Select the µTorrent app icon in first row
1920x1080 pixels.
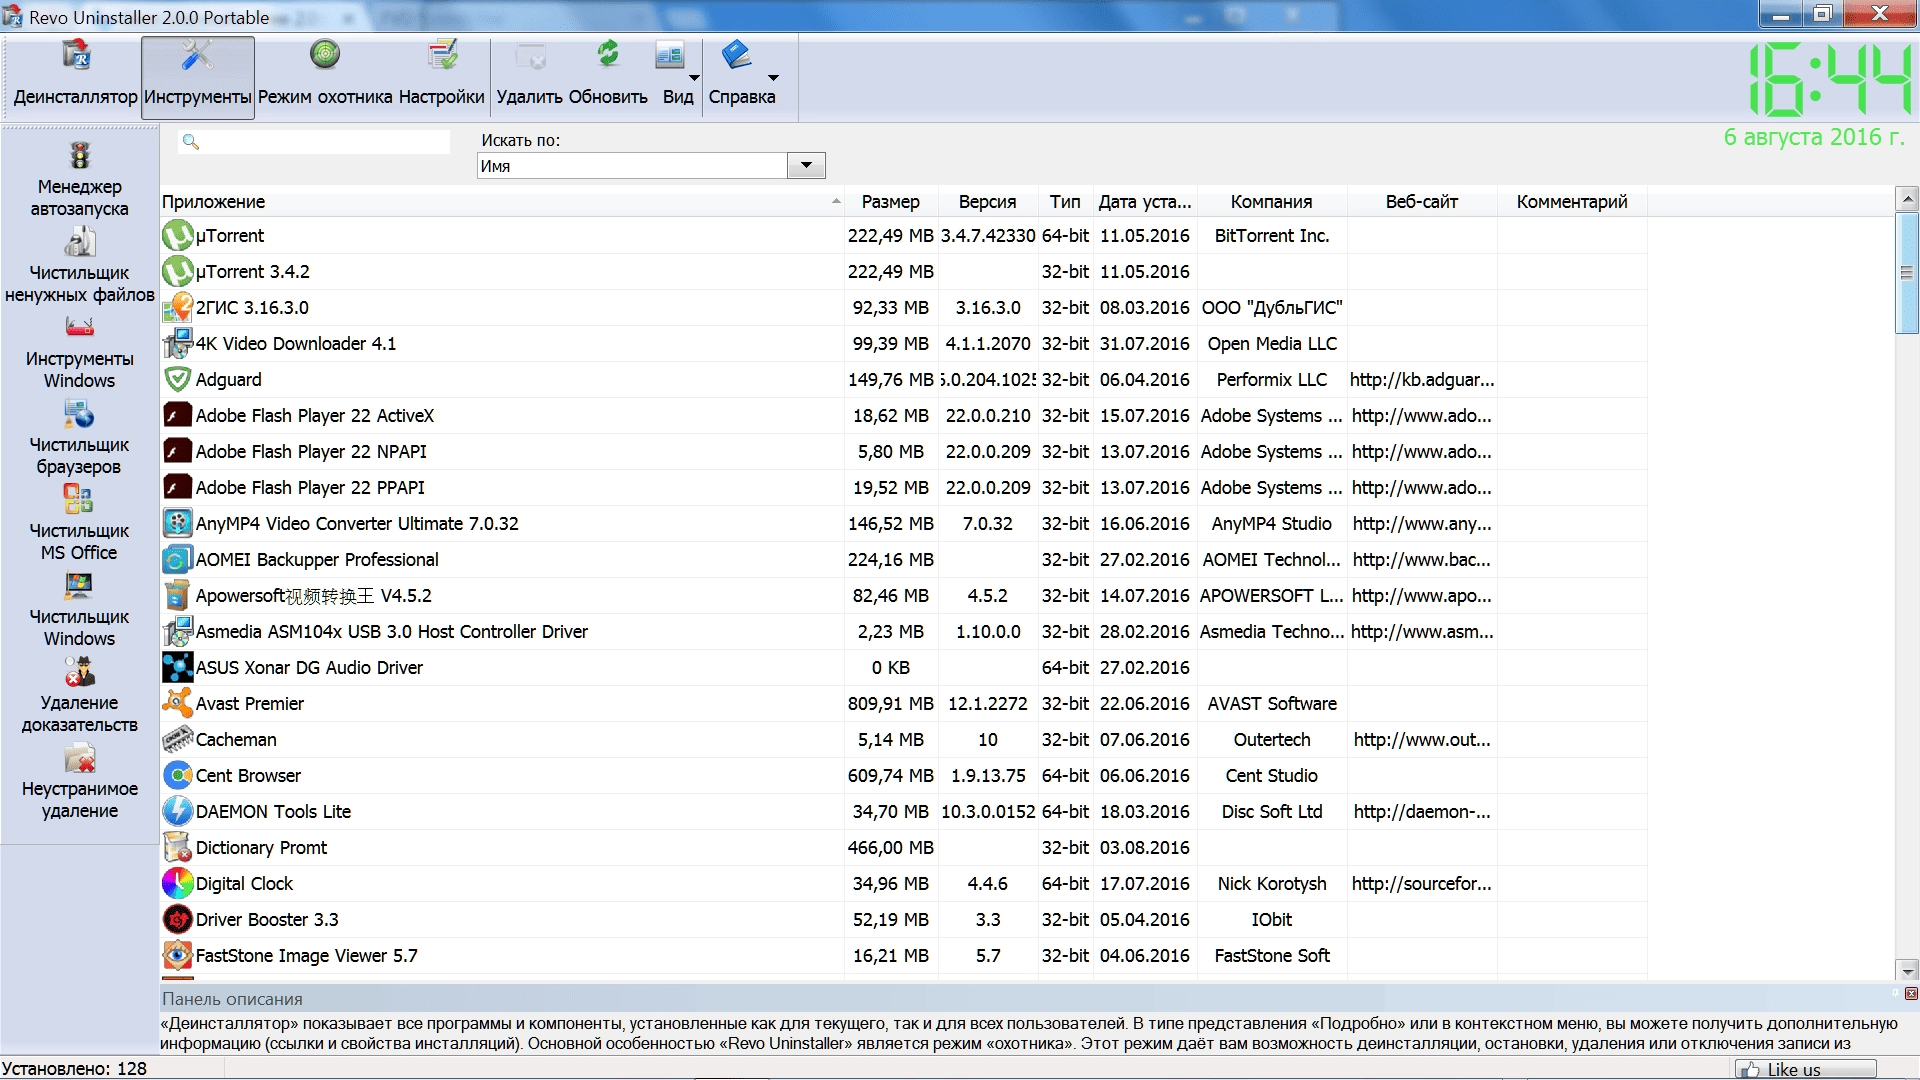pos(177,236)
